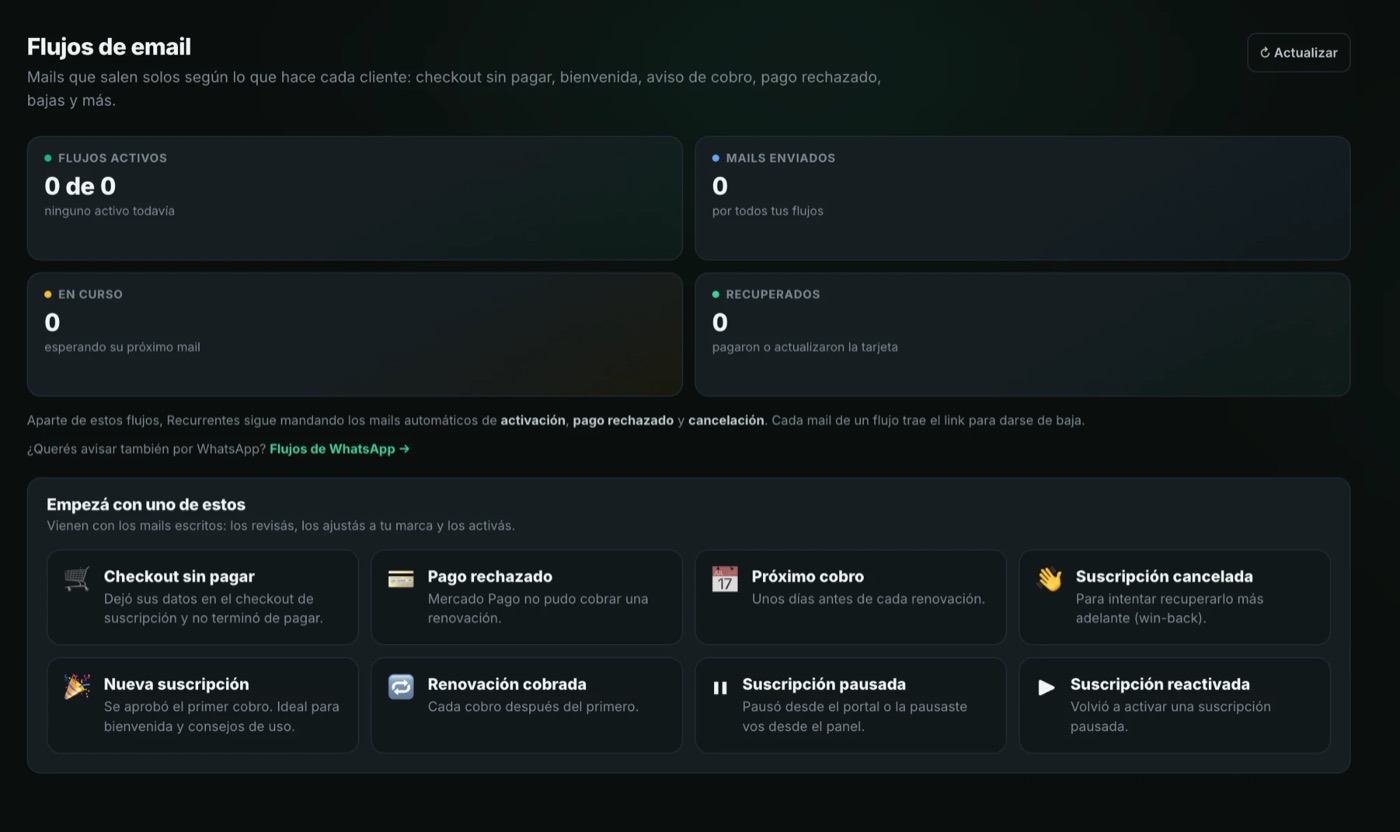Click the 'por todos tus flujos' caption
Image resolution: width=1400 pixels, height=832 pixels.
point(768,211)
